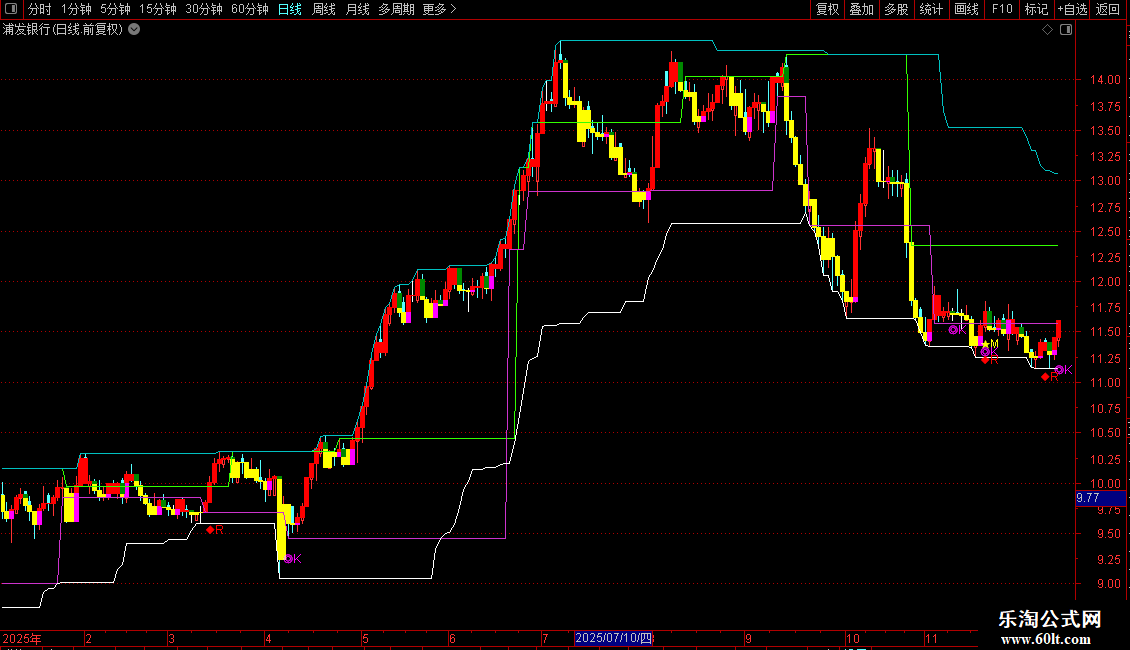Click the 12.50 price scale label
Image resolution: width=1130 pixels, height=650 pixels.
tap(1105, 232)
